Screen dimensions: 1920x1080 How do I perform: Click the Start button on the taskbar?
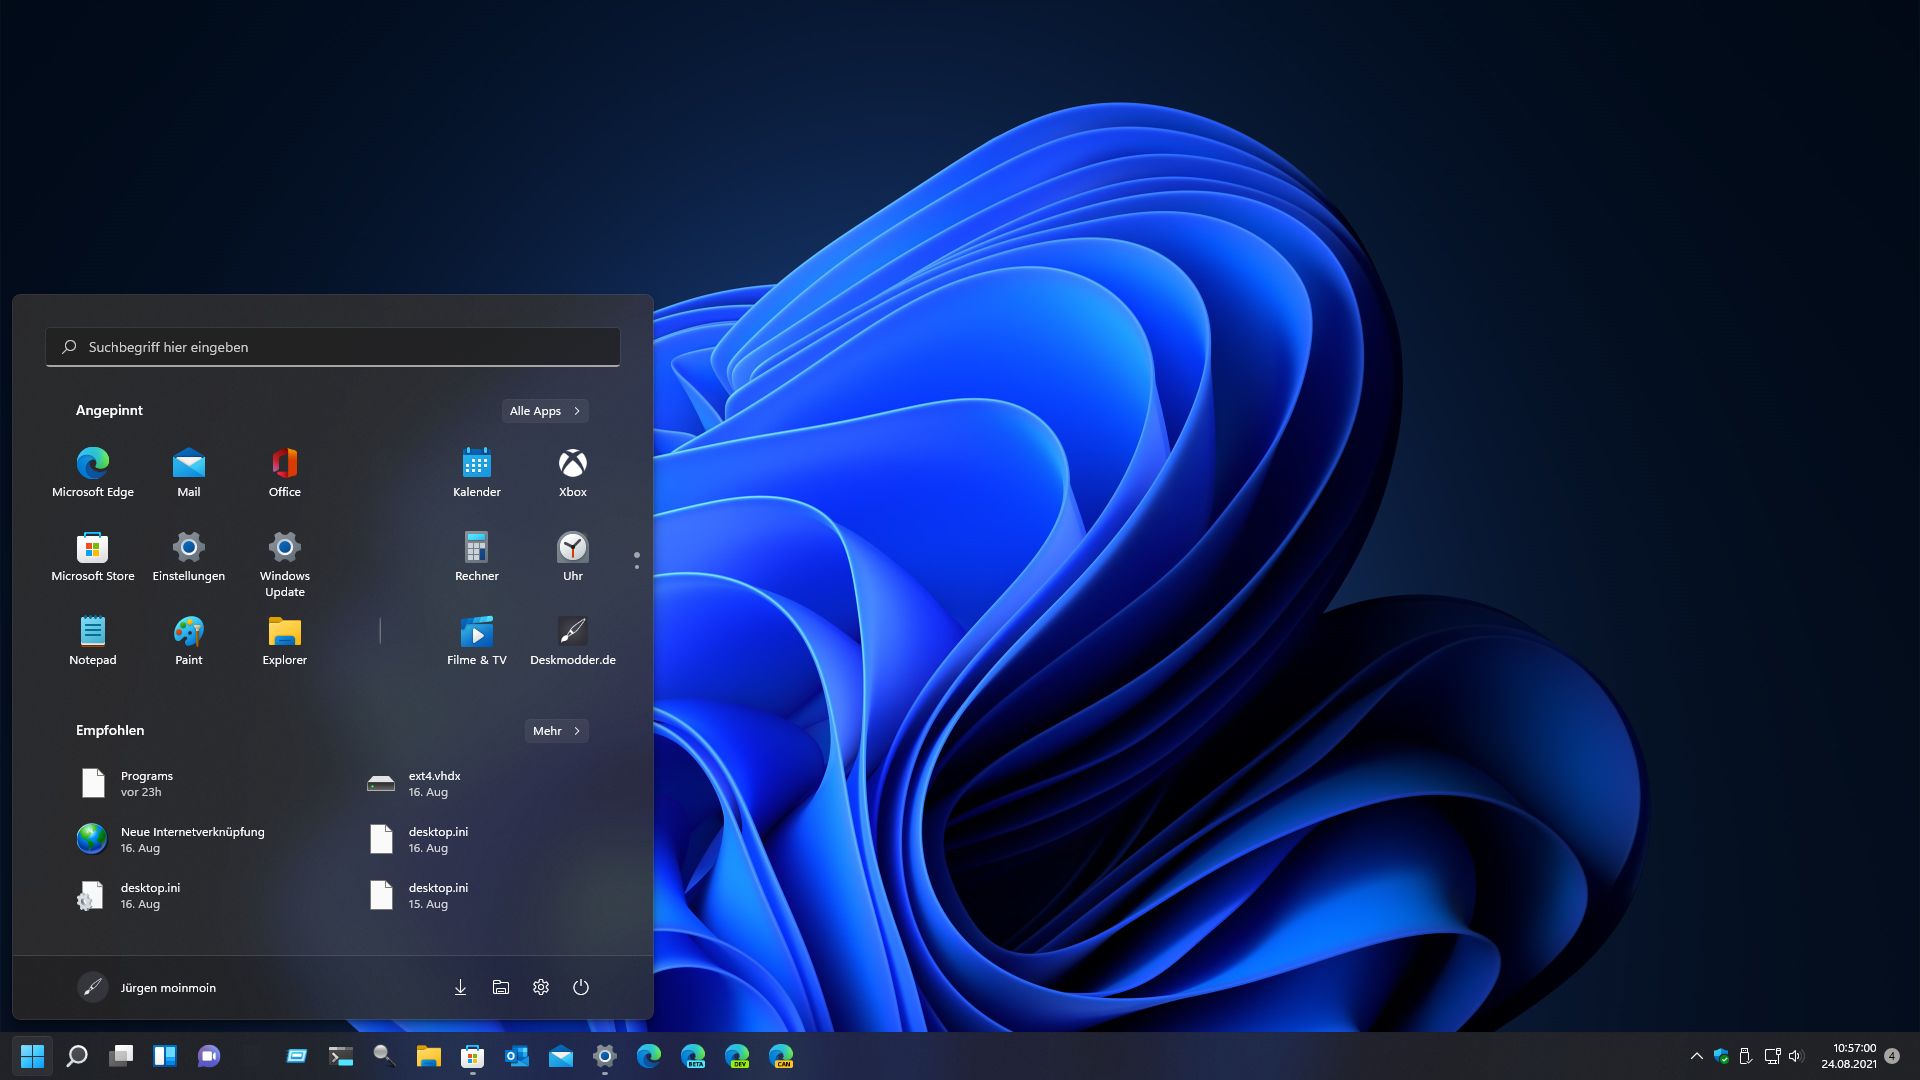[33, 1056]
